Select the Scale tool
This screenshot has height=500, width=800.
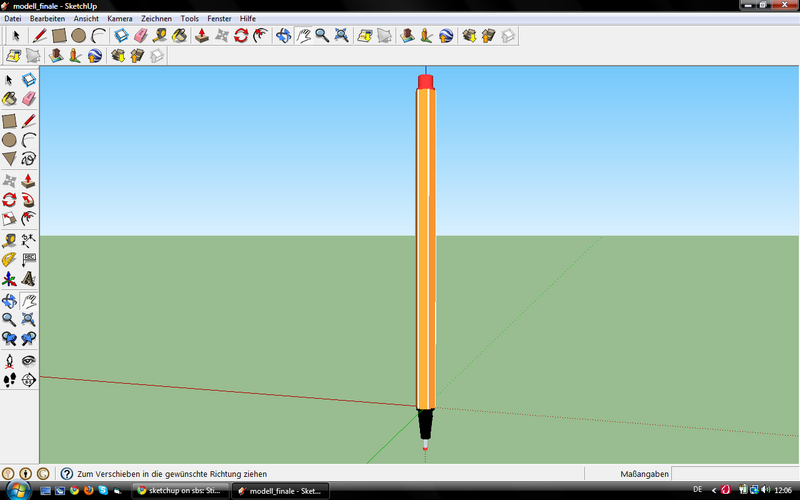(x=10, y=219)
